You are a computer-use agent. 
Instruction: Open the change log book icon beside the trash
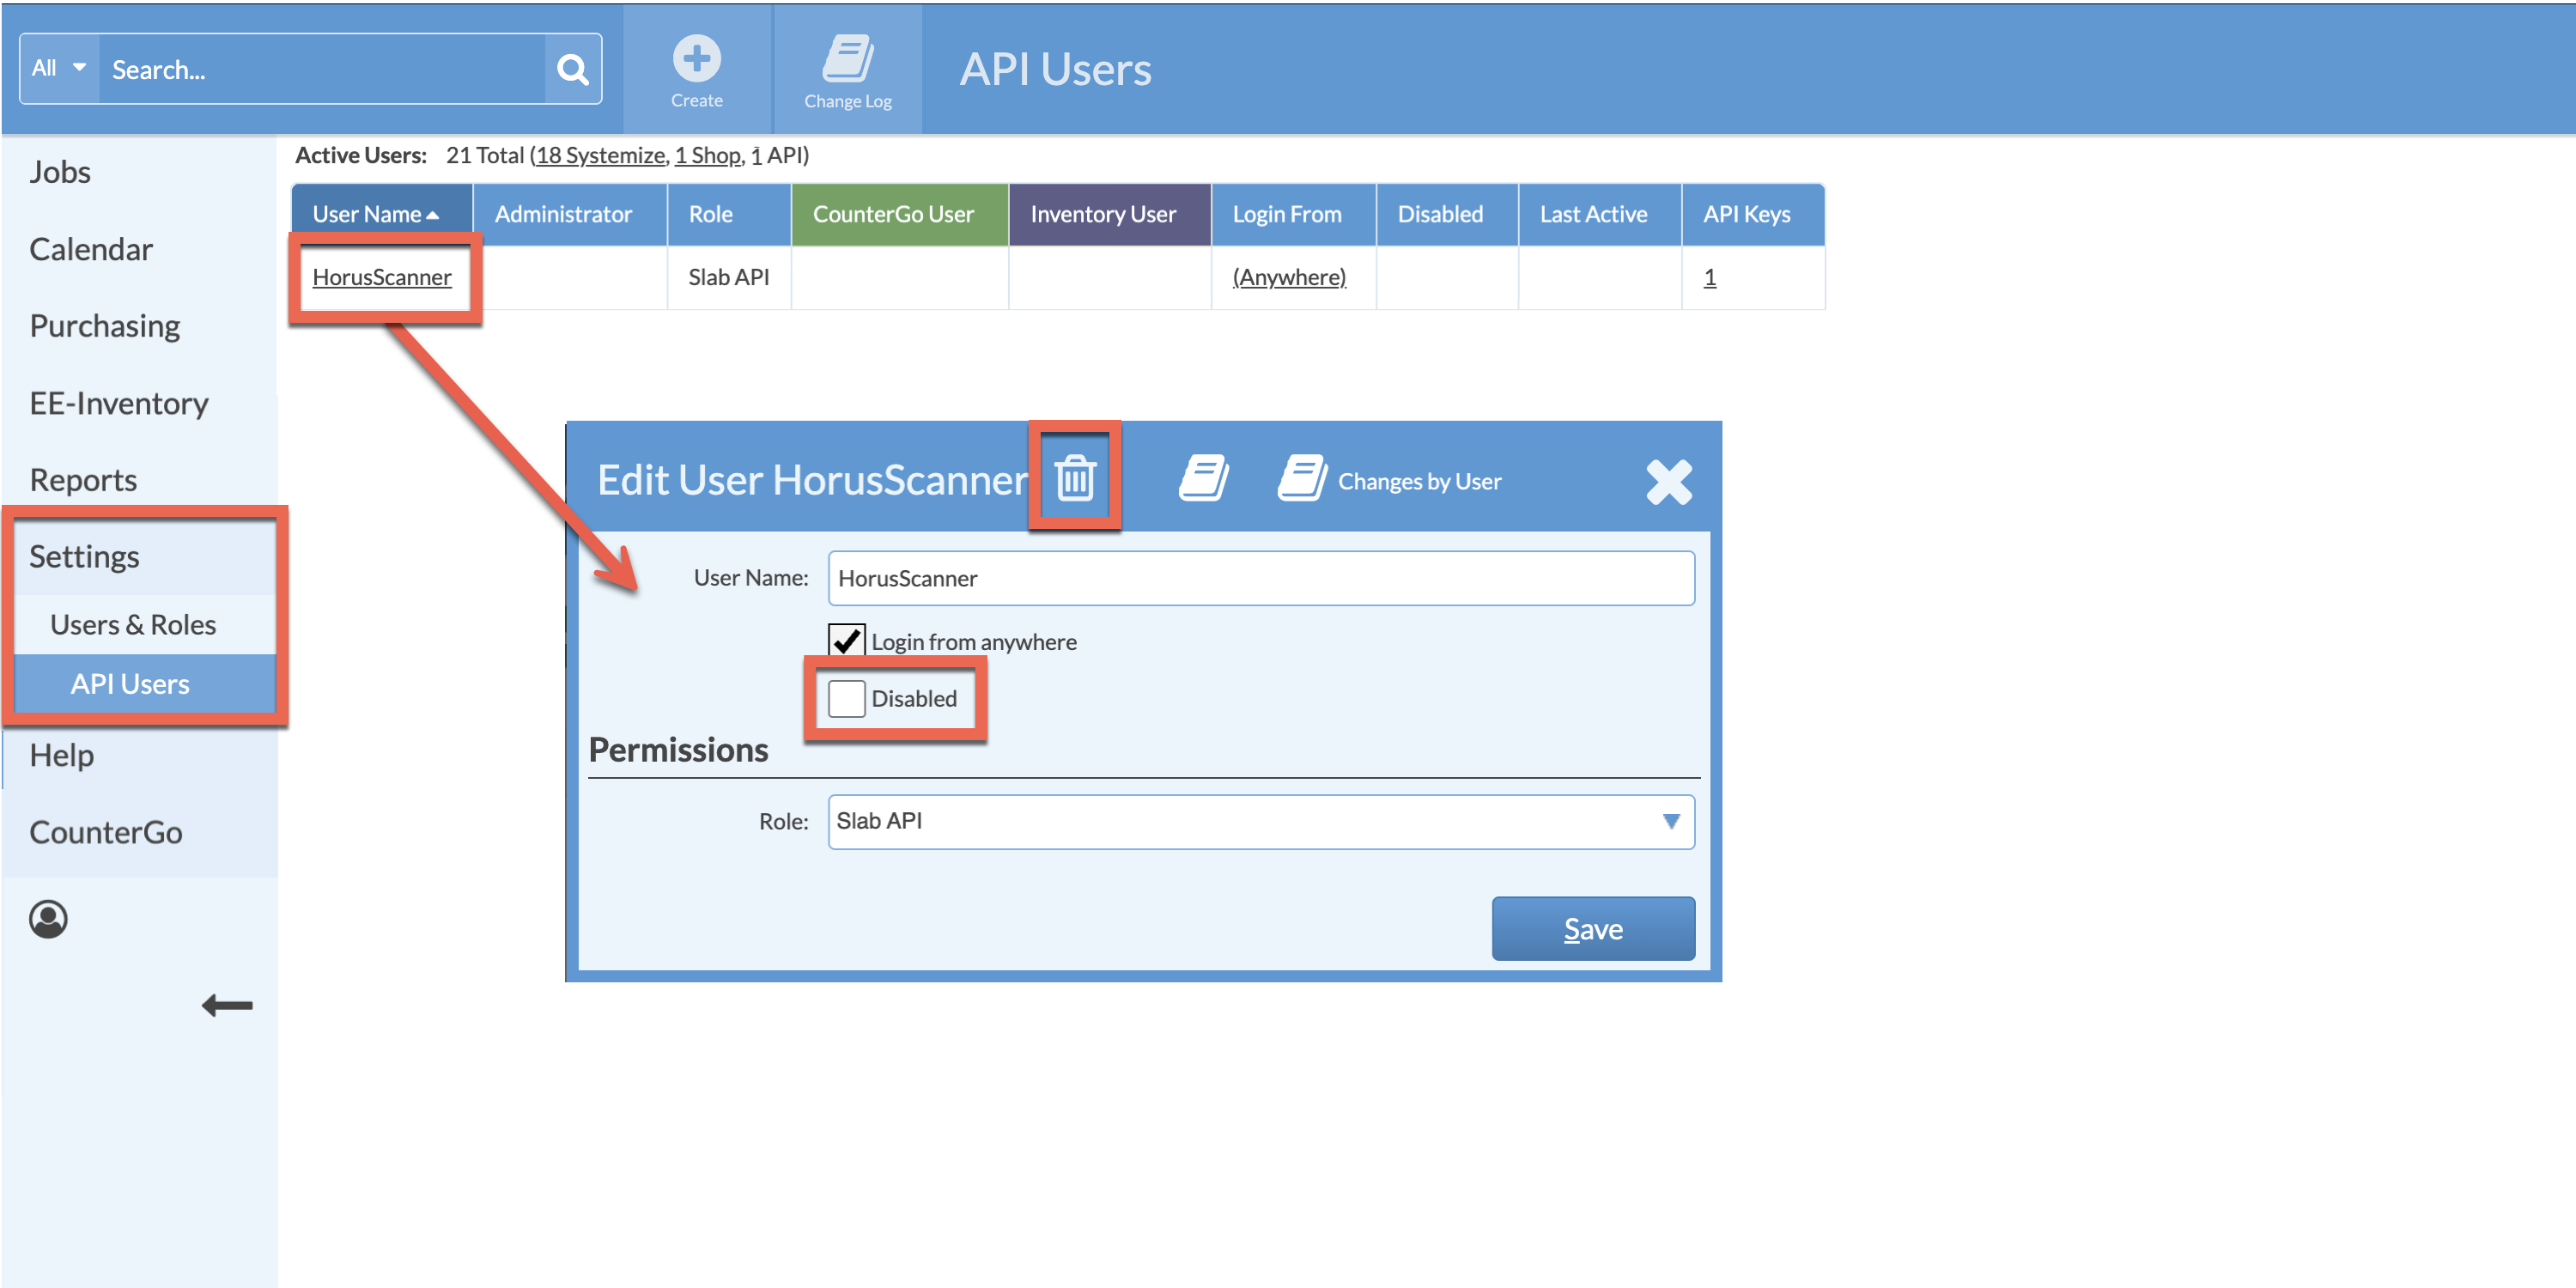pyautogui.click(x=1205, y=478)
